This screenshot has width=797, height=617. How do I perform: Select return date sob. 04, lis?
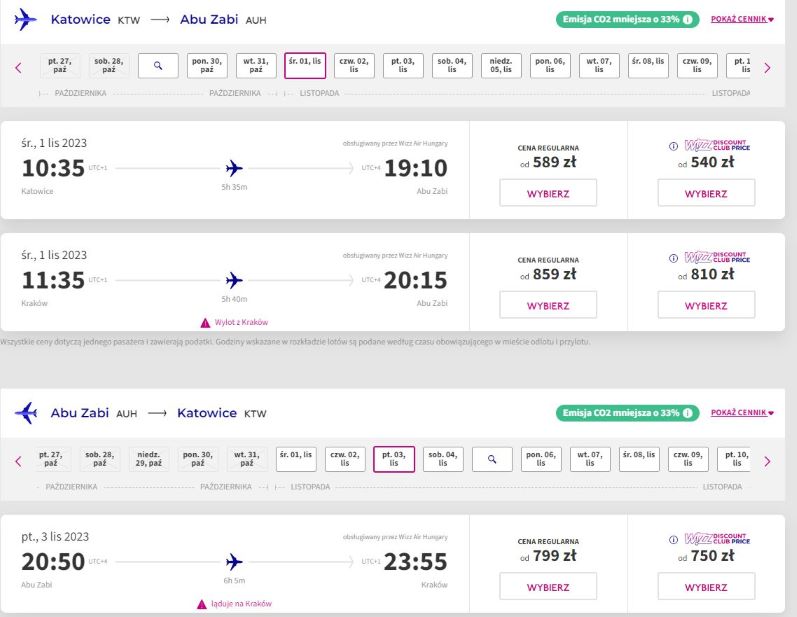443,459
